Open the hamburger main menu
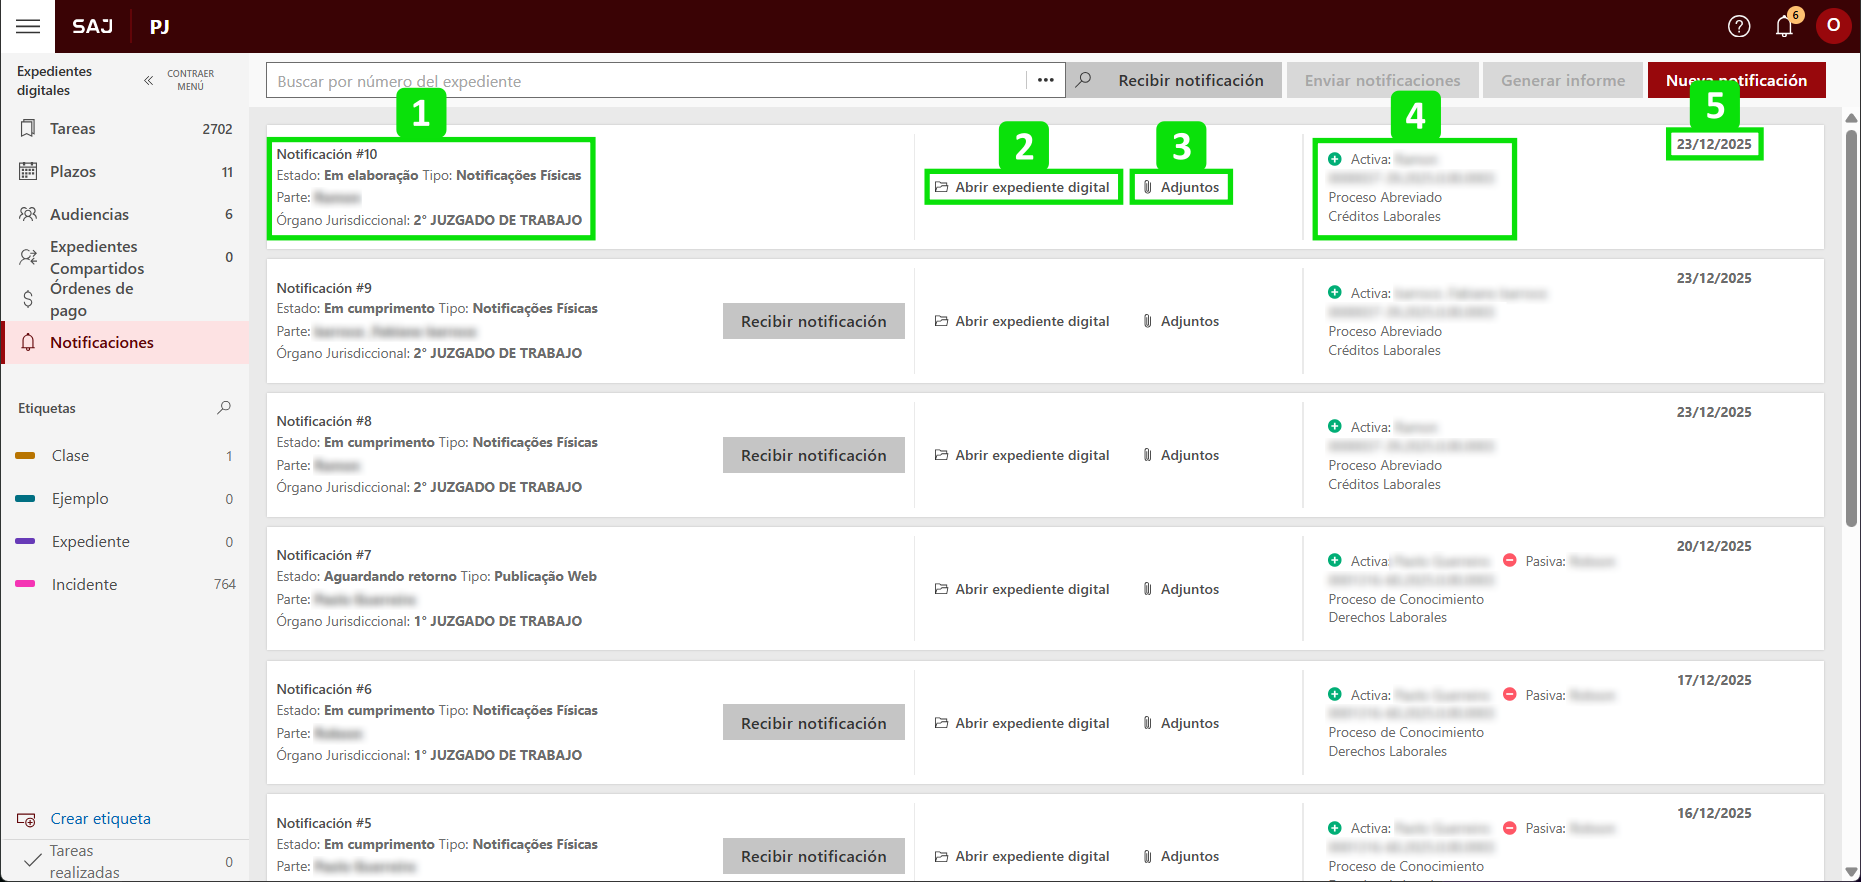Image resolution: width=1861 pixels, height=882 pixels. (x=28, y=26)
